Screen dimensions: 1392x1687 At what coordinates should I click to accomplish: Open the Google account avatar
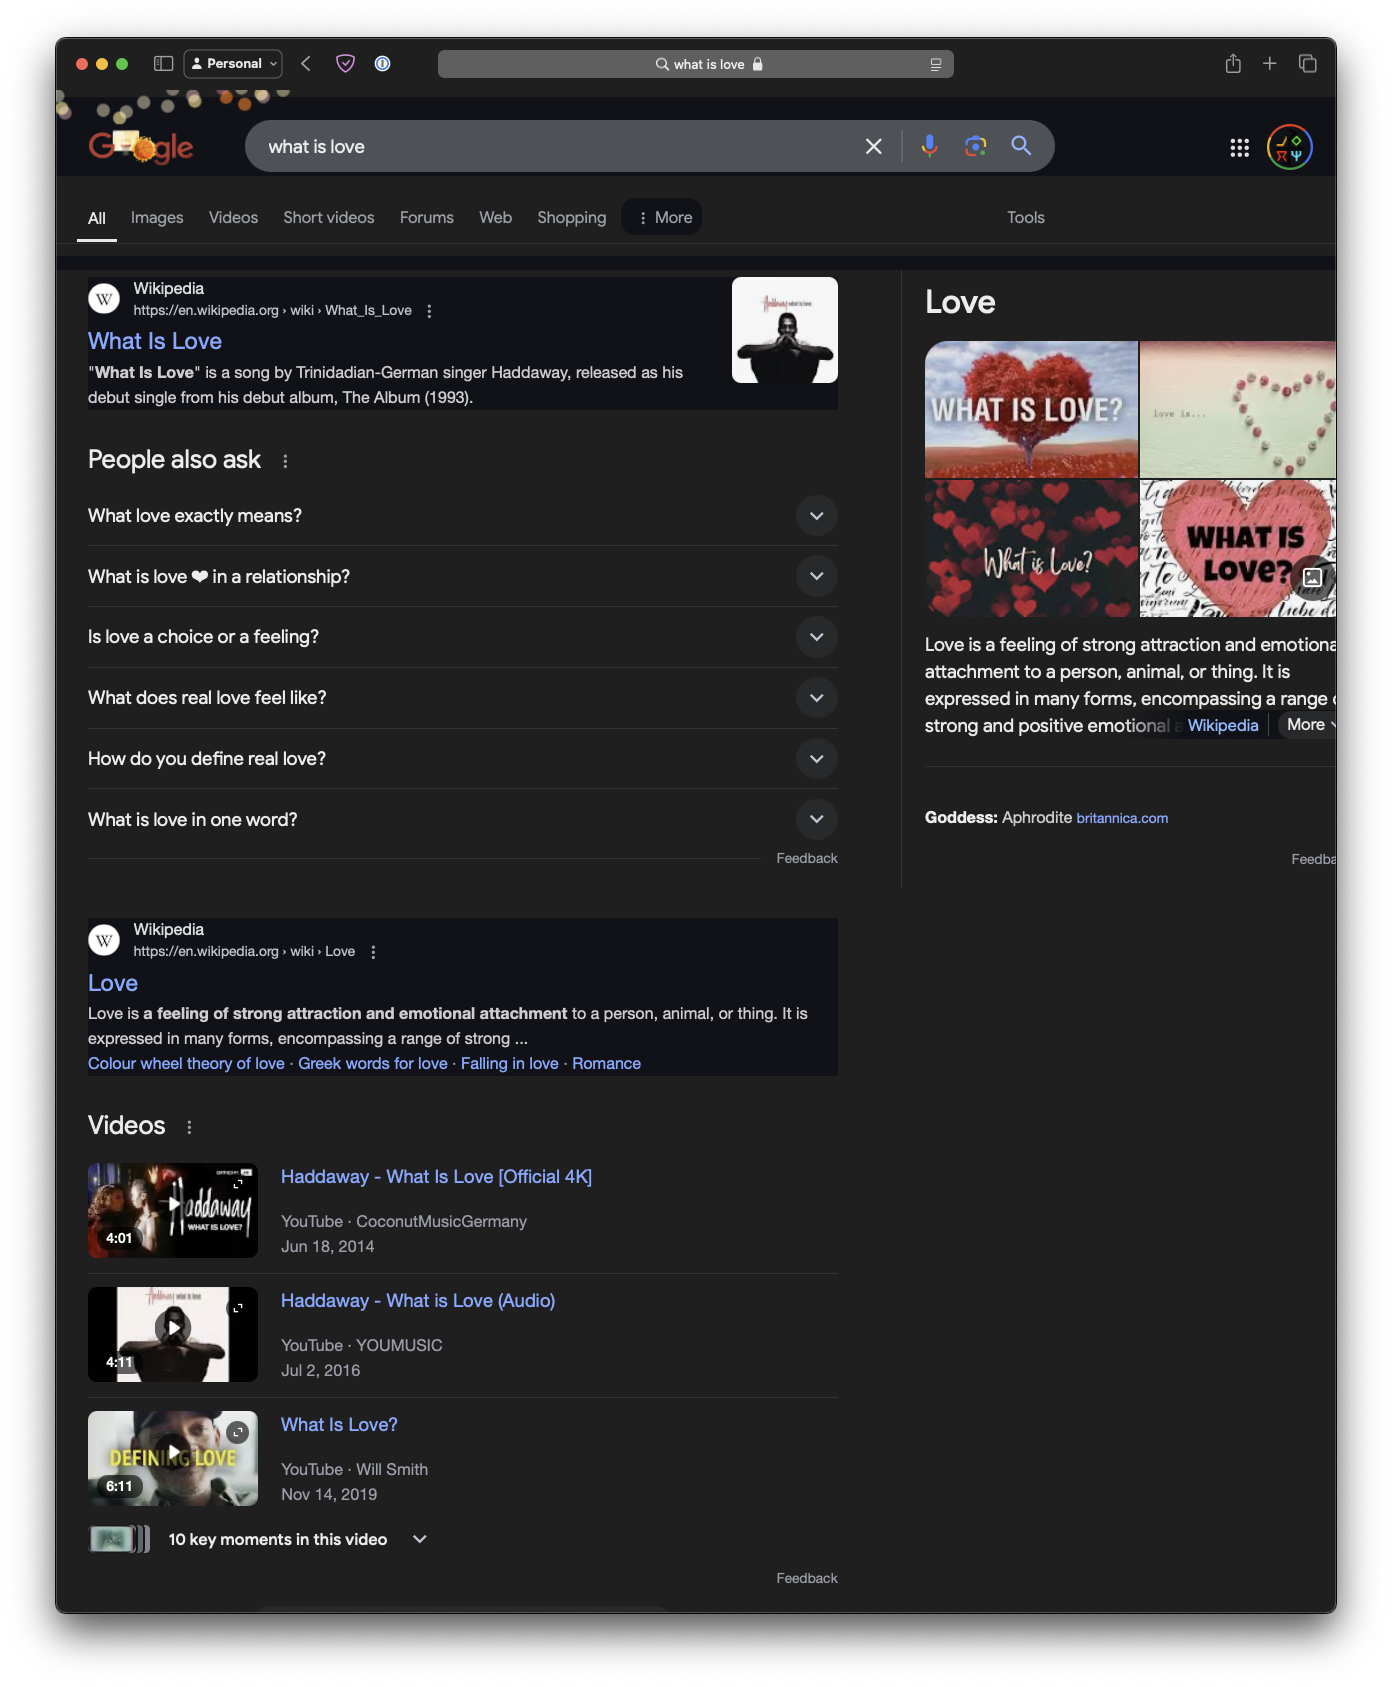coord(1290,147)
